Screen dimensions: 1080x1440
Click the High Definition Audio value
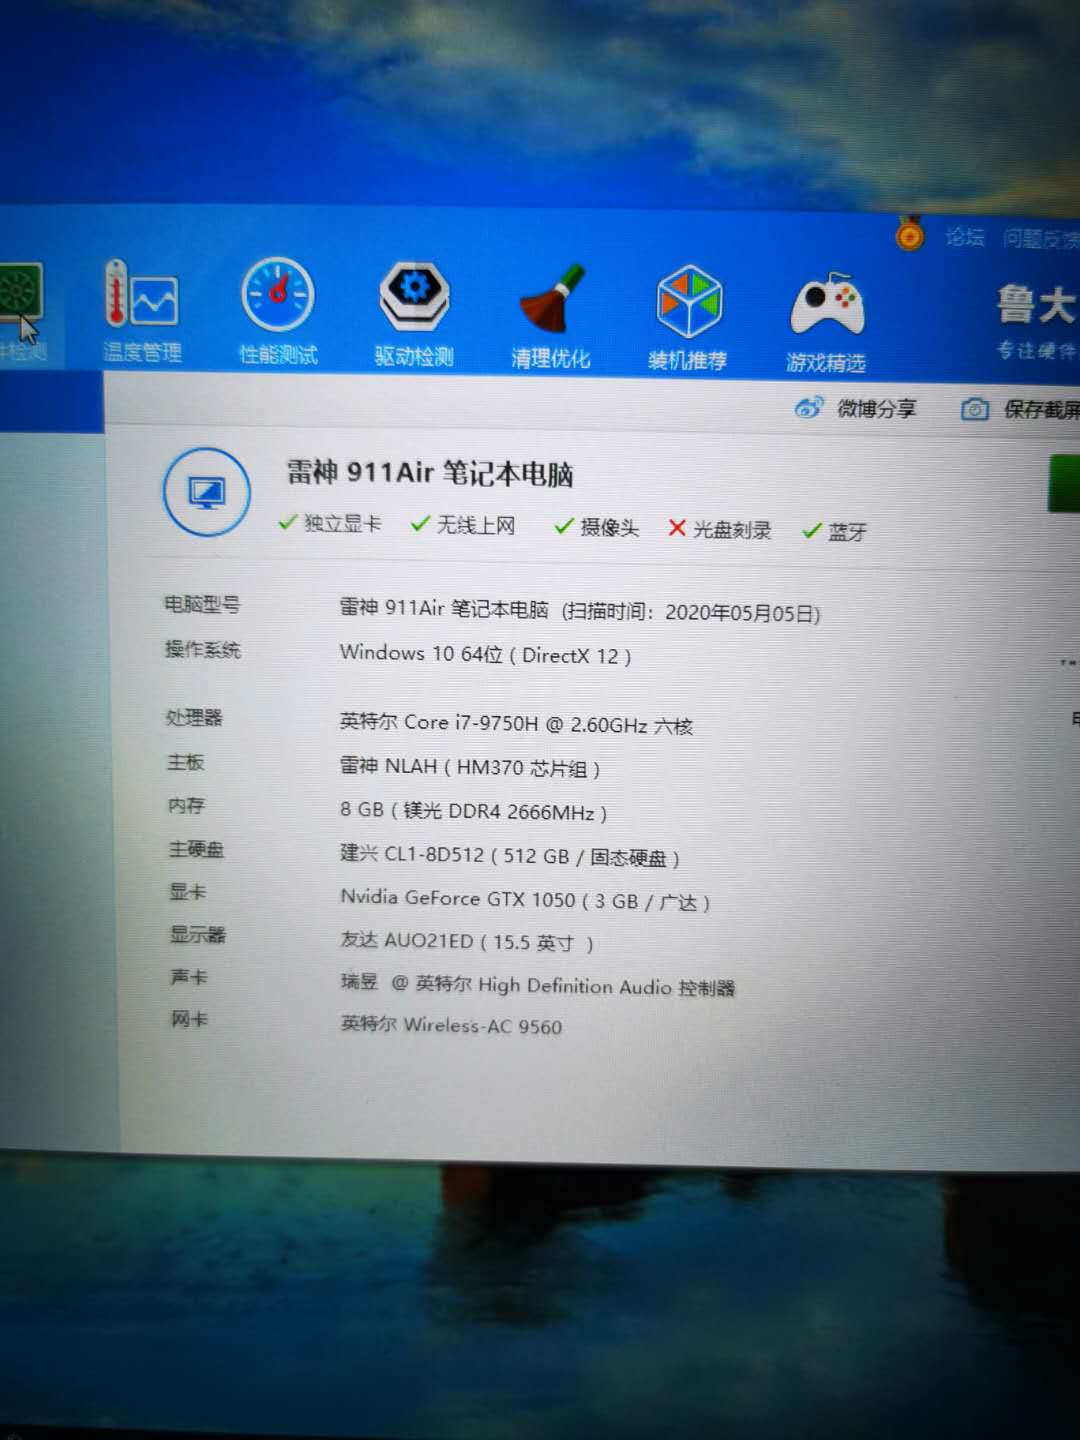click(x=538, y=986)
